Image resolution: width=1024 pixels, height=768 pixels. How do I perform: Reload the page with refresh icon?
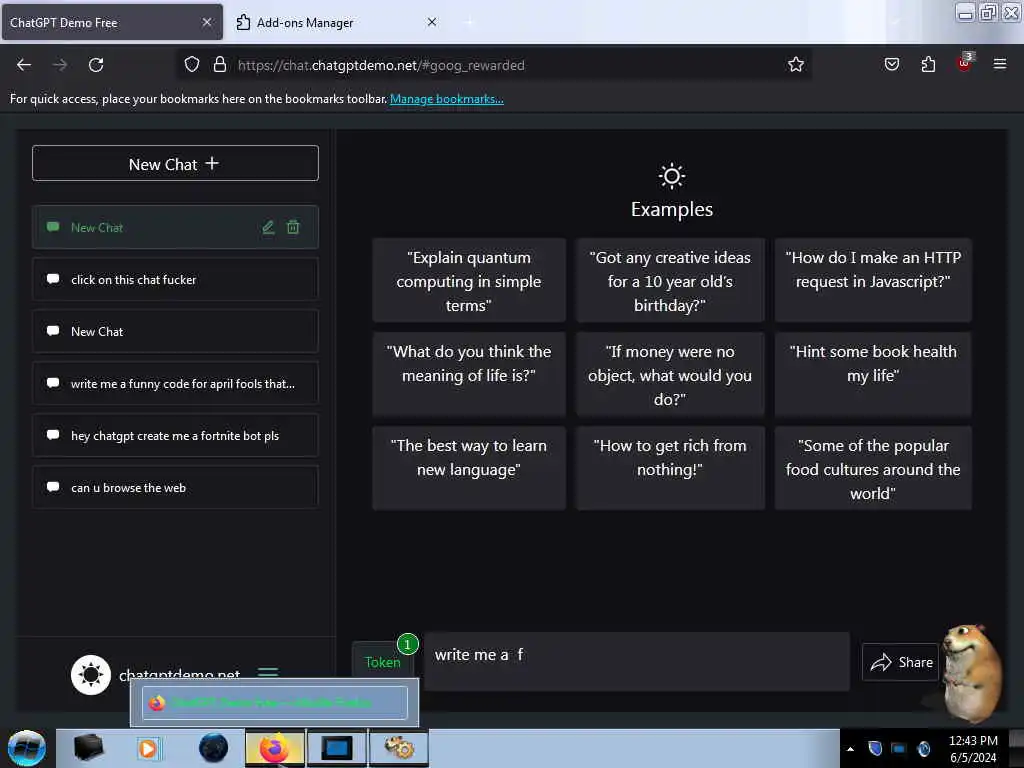click(96, 65)
